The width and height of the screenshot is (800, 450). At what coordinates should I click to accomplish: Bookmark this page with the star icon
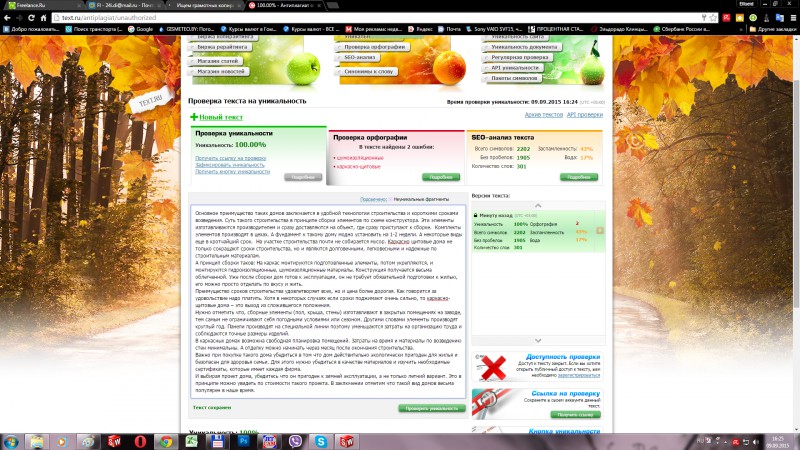(713, 18)
